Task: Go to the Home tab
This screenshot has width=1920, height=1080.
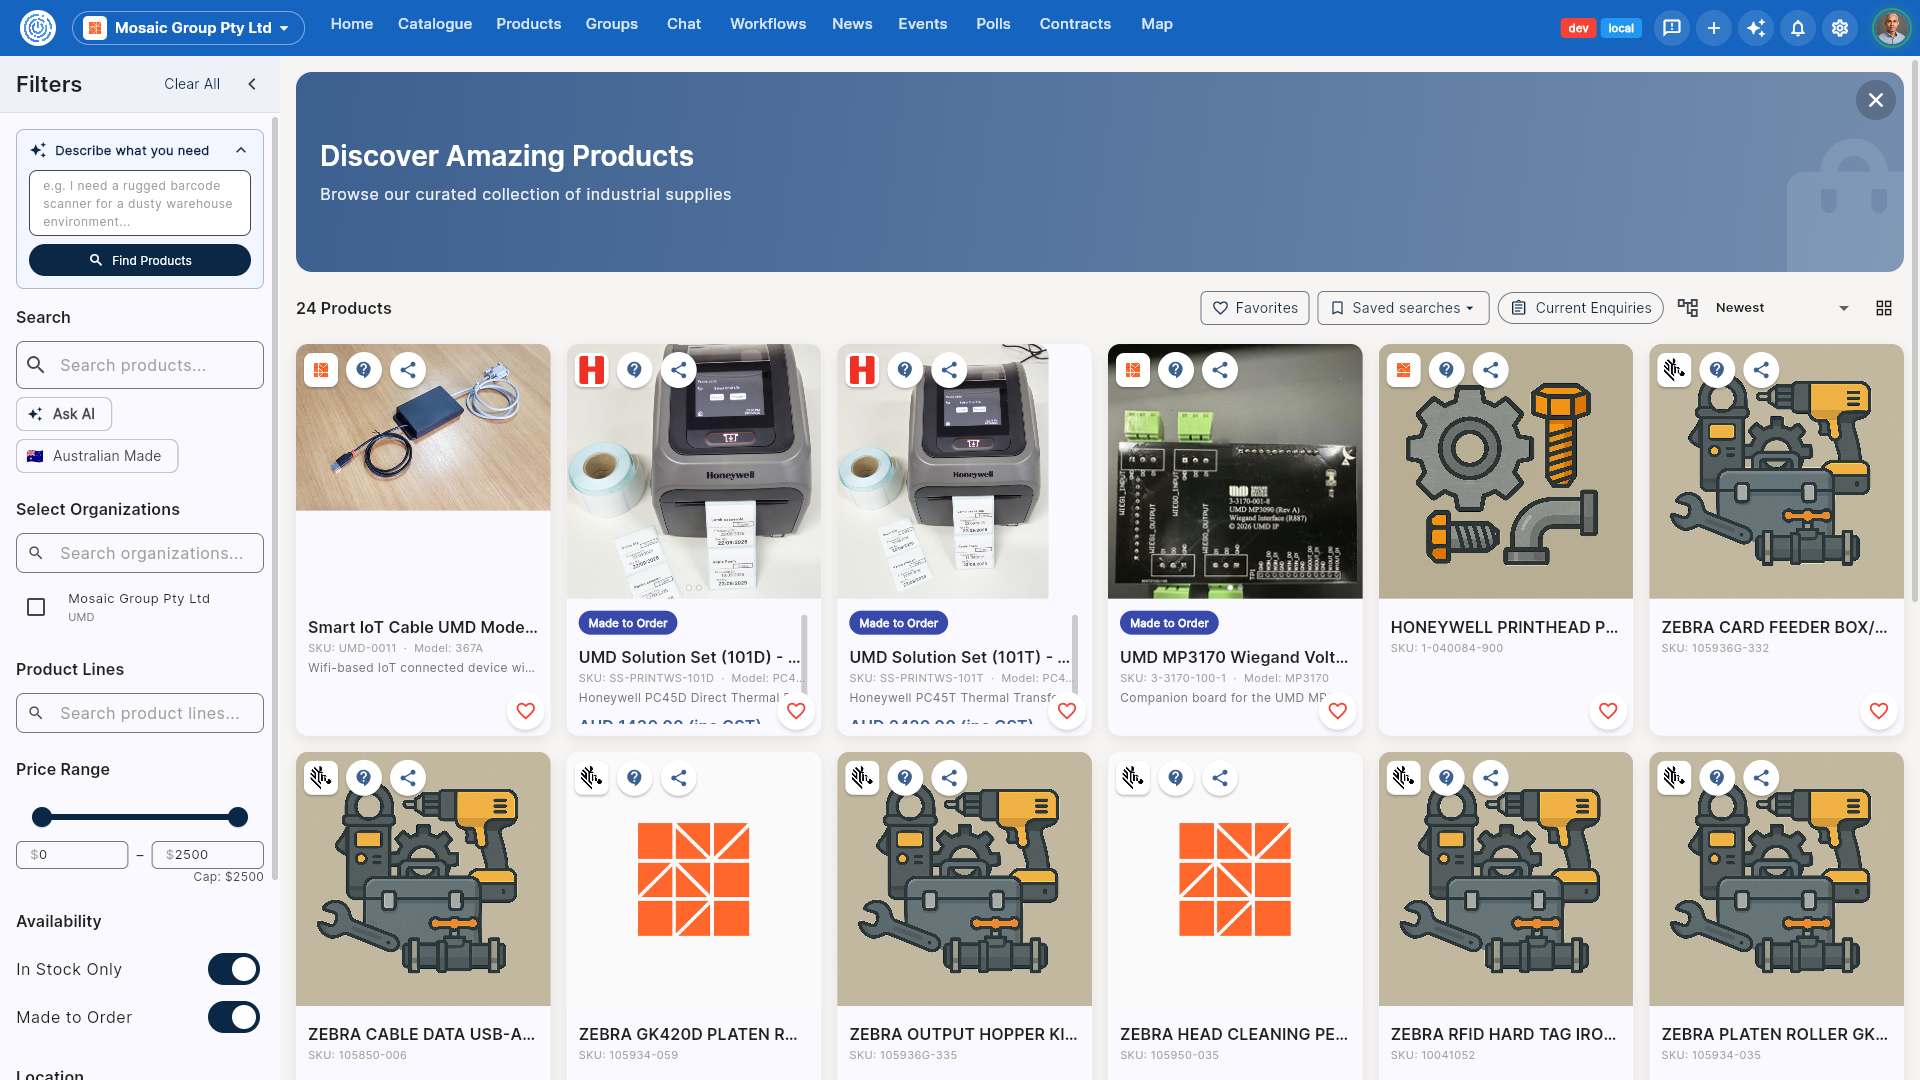Action: [x=352, y=24]
